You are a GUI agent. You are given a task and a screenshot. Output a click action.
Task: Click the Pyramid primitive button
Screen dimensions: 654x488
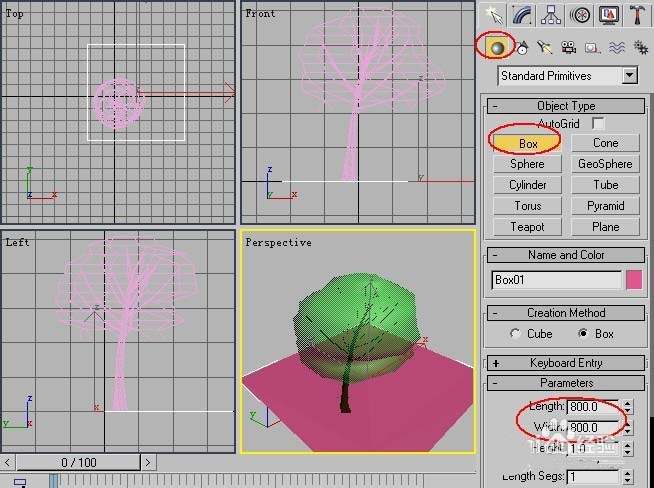pos(605,206)
